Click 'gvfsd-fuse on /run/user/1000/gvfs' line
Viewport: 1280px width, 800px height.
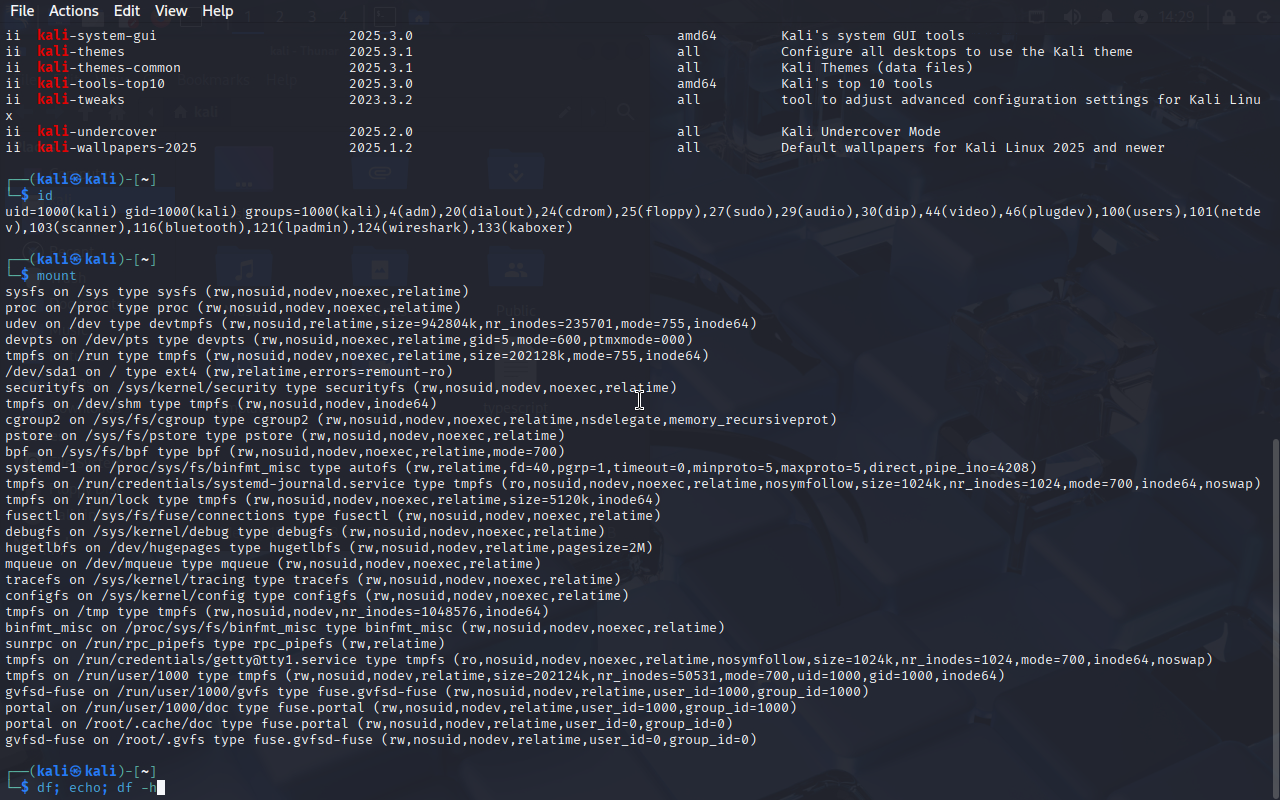click(x=437, y=692)
